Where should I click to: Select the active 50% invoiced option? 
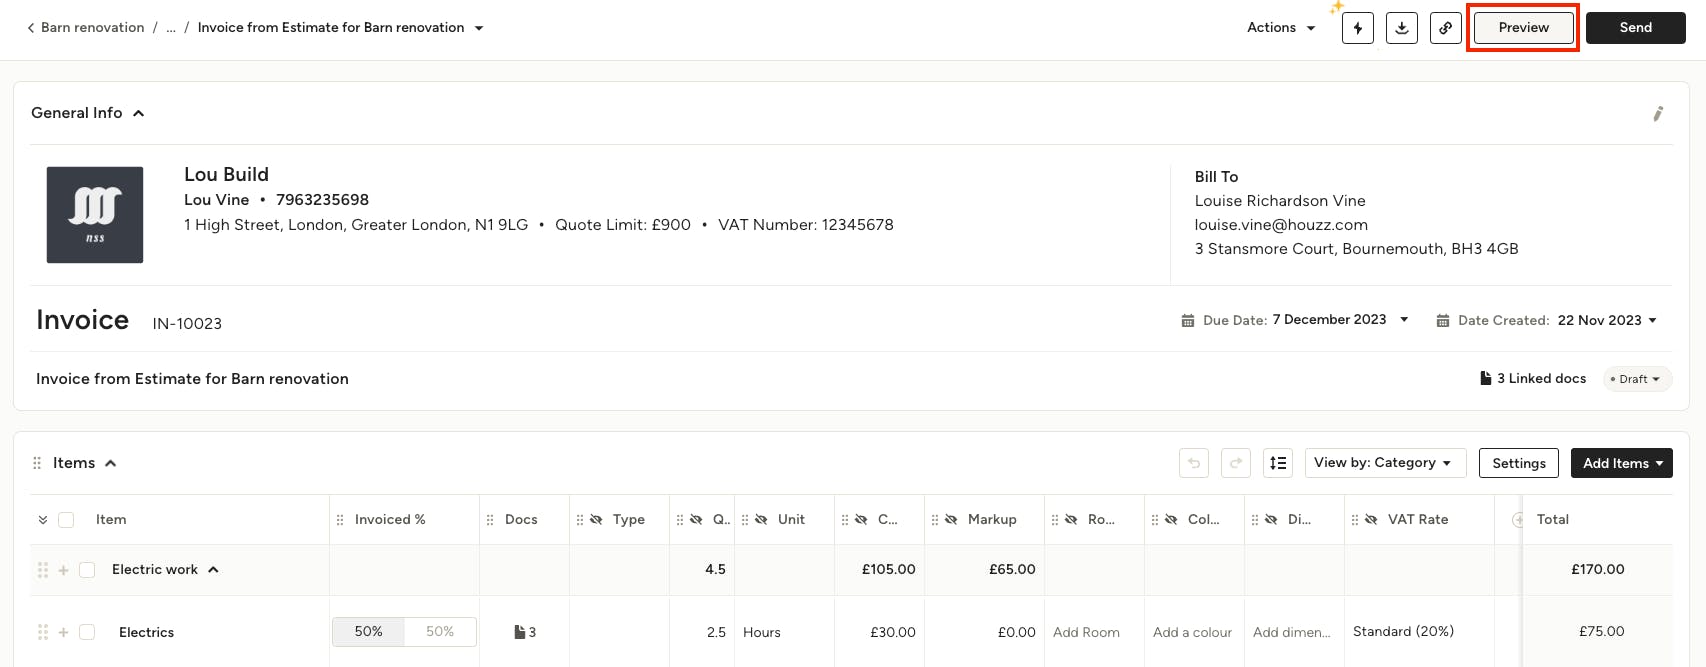tap(368, 632)
